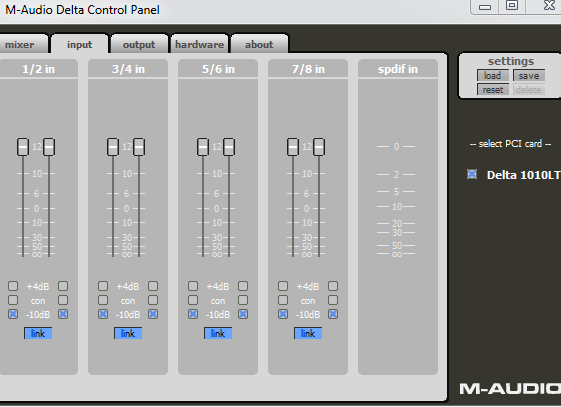
Task: Click the 5/6 in channel header
Action: click(x=218, y=69)
